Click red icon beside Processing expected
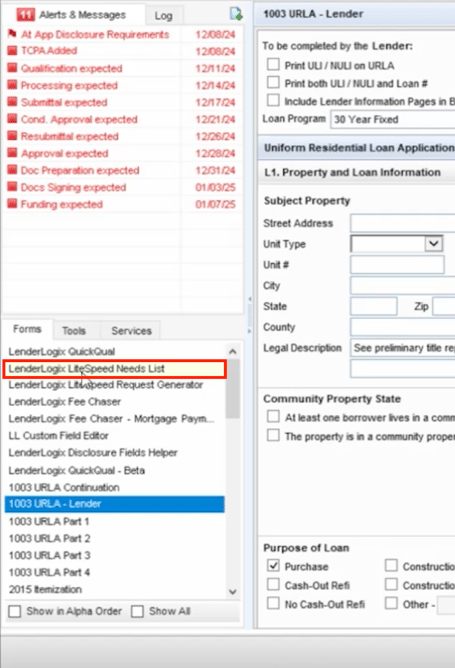Image resolution: width=455 pixels, height=668 pixels. pyautogui.click(x=12, y=85)
